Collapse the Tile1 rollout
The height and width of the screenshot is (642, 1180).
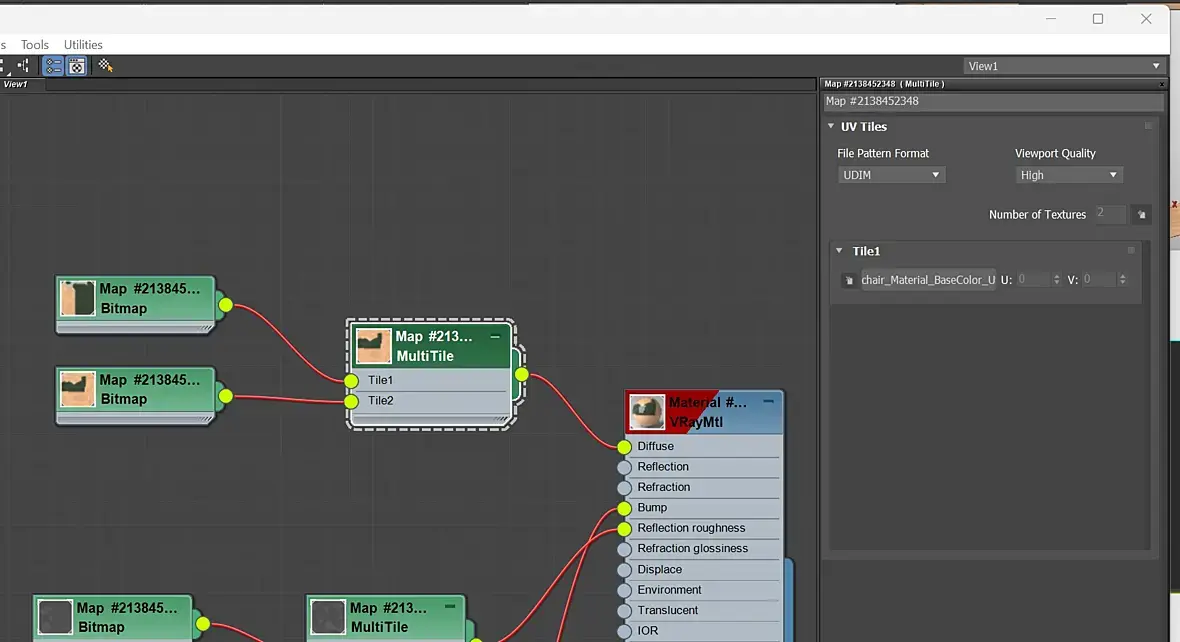(x=839, y=251)
